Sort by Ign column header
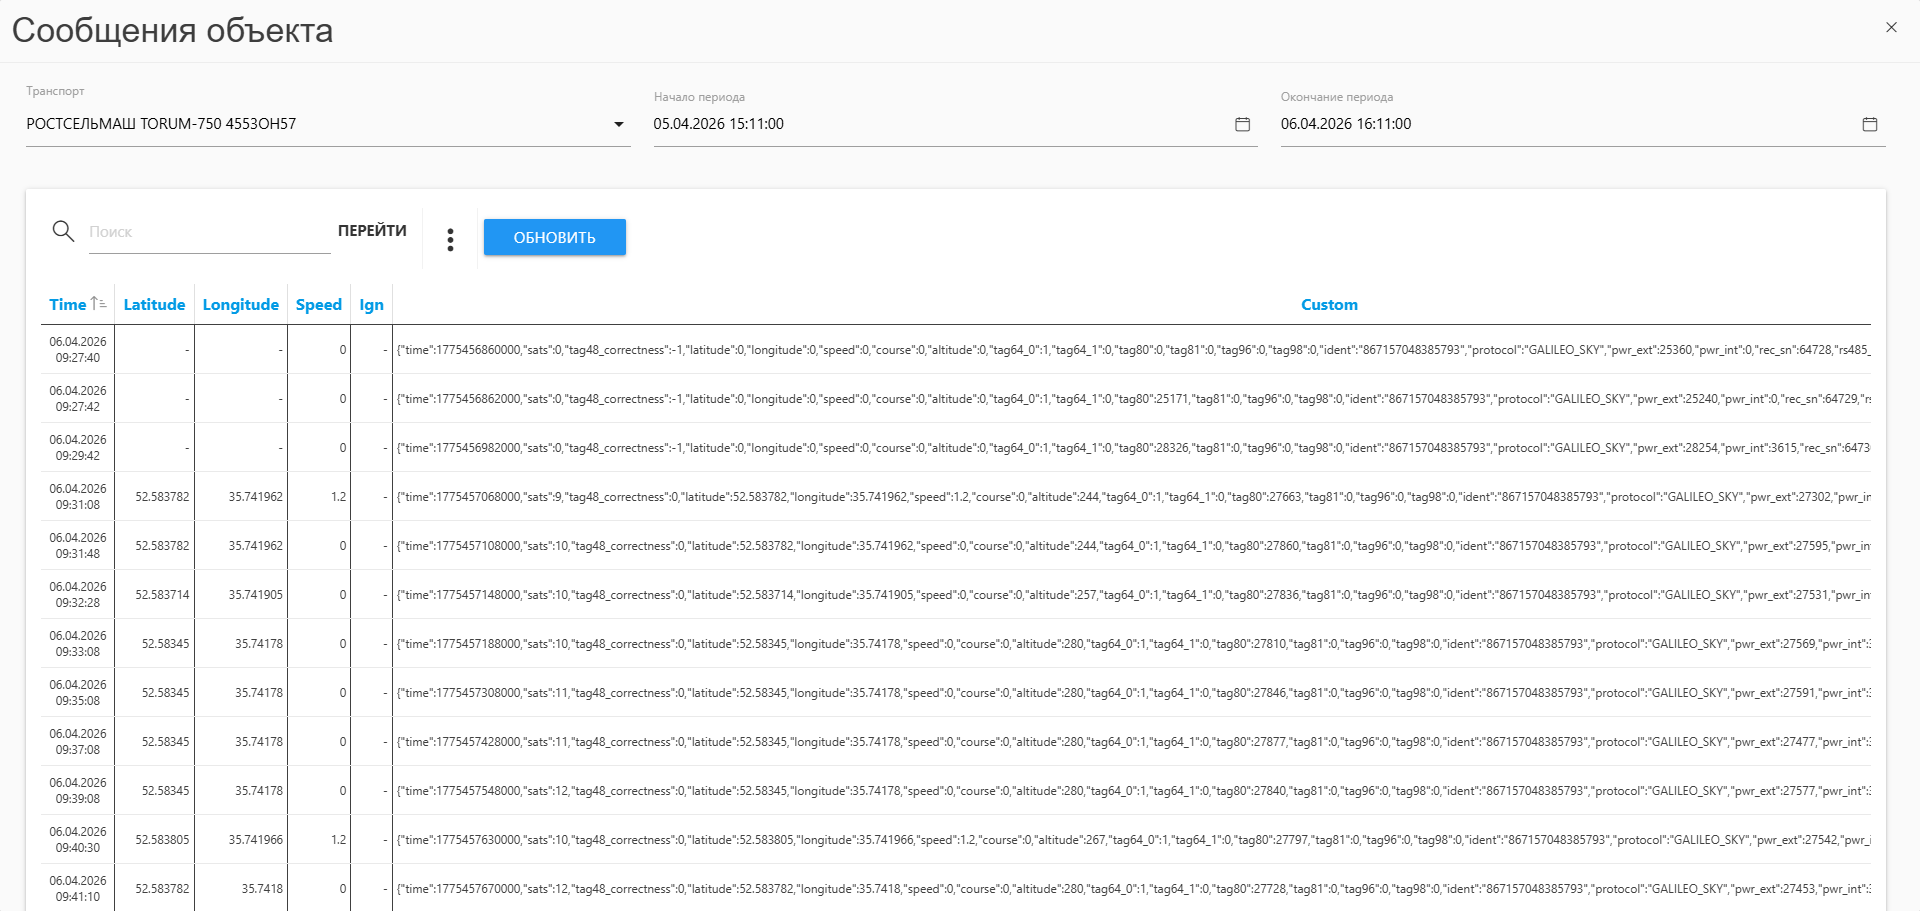The height and width of the screenshot is (911, 1920). click(x=371, y=305)
